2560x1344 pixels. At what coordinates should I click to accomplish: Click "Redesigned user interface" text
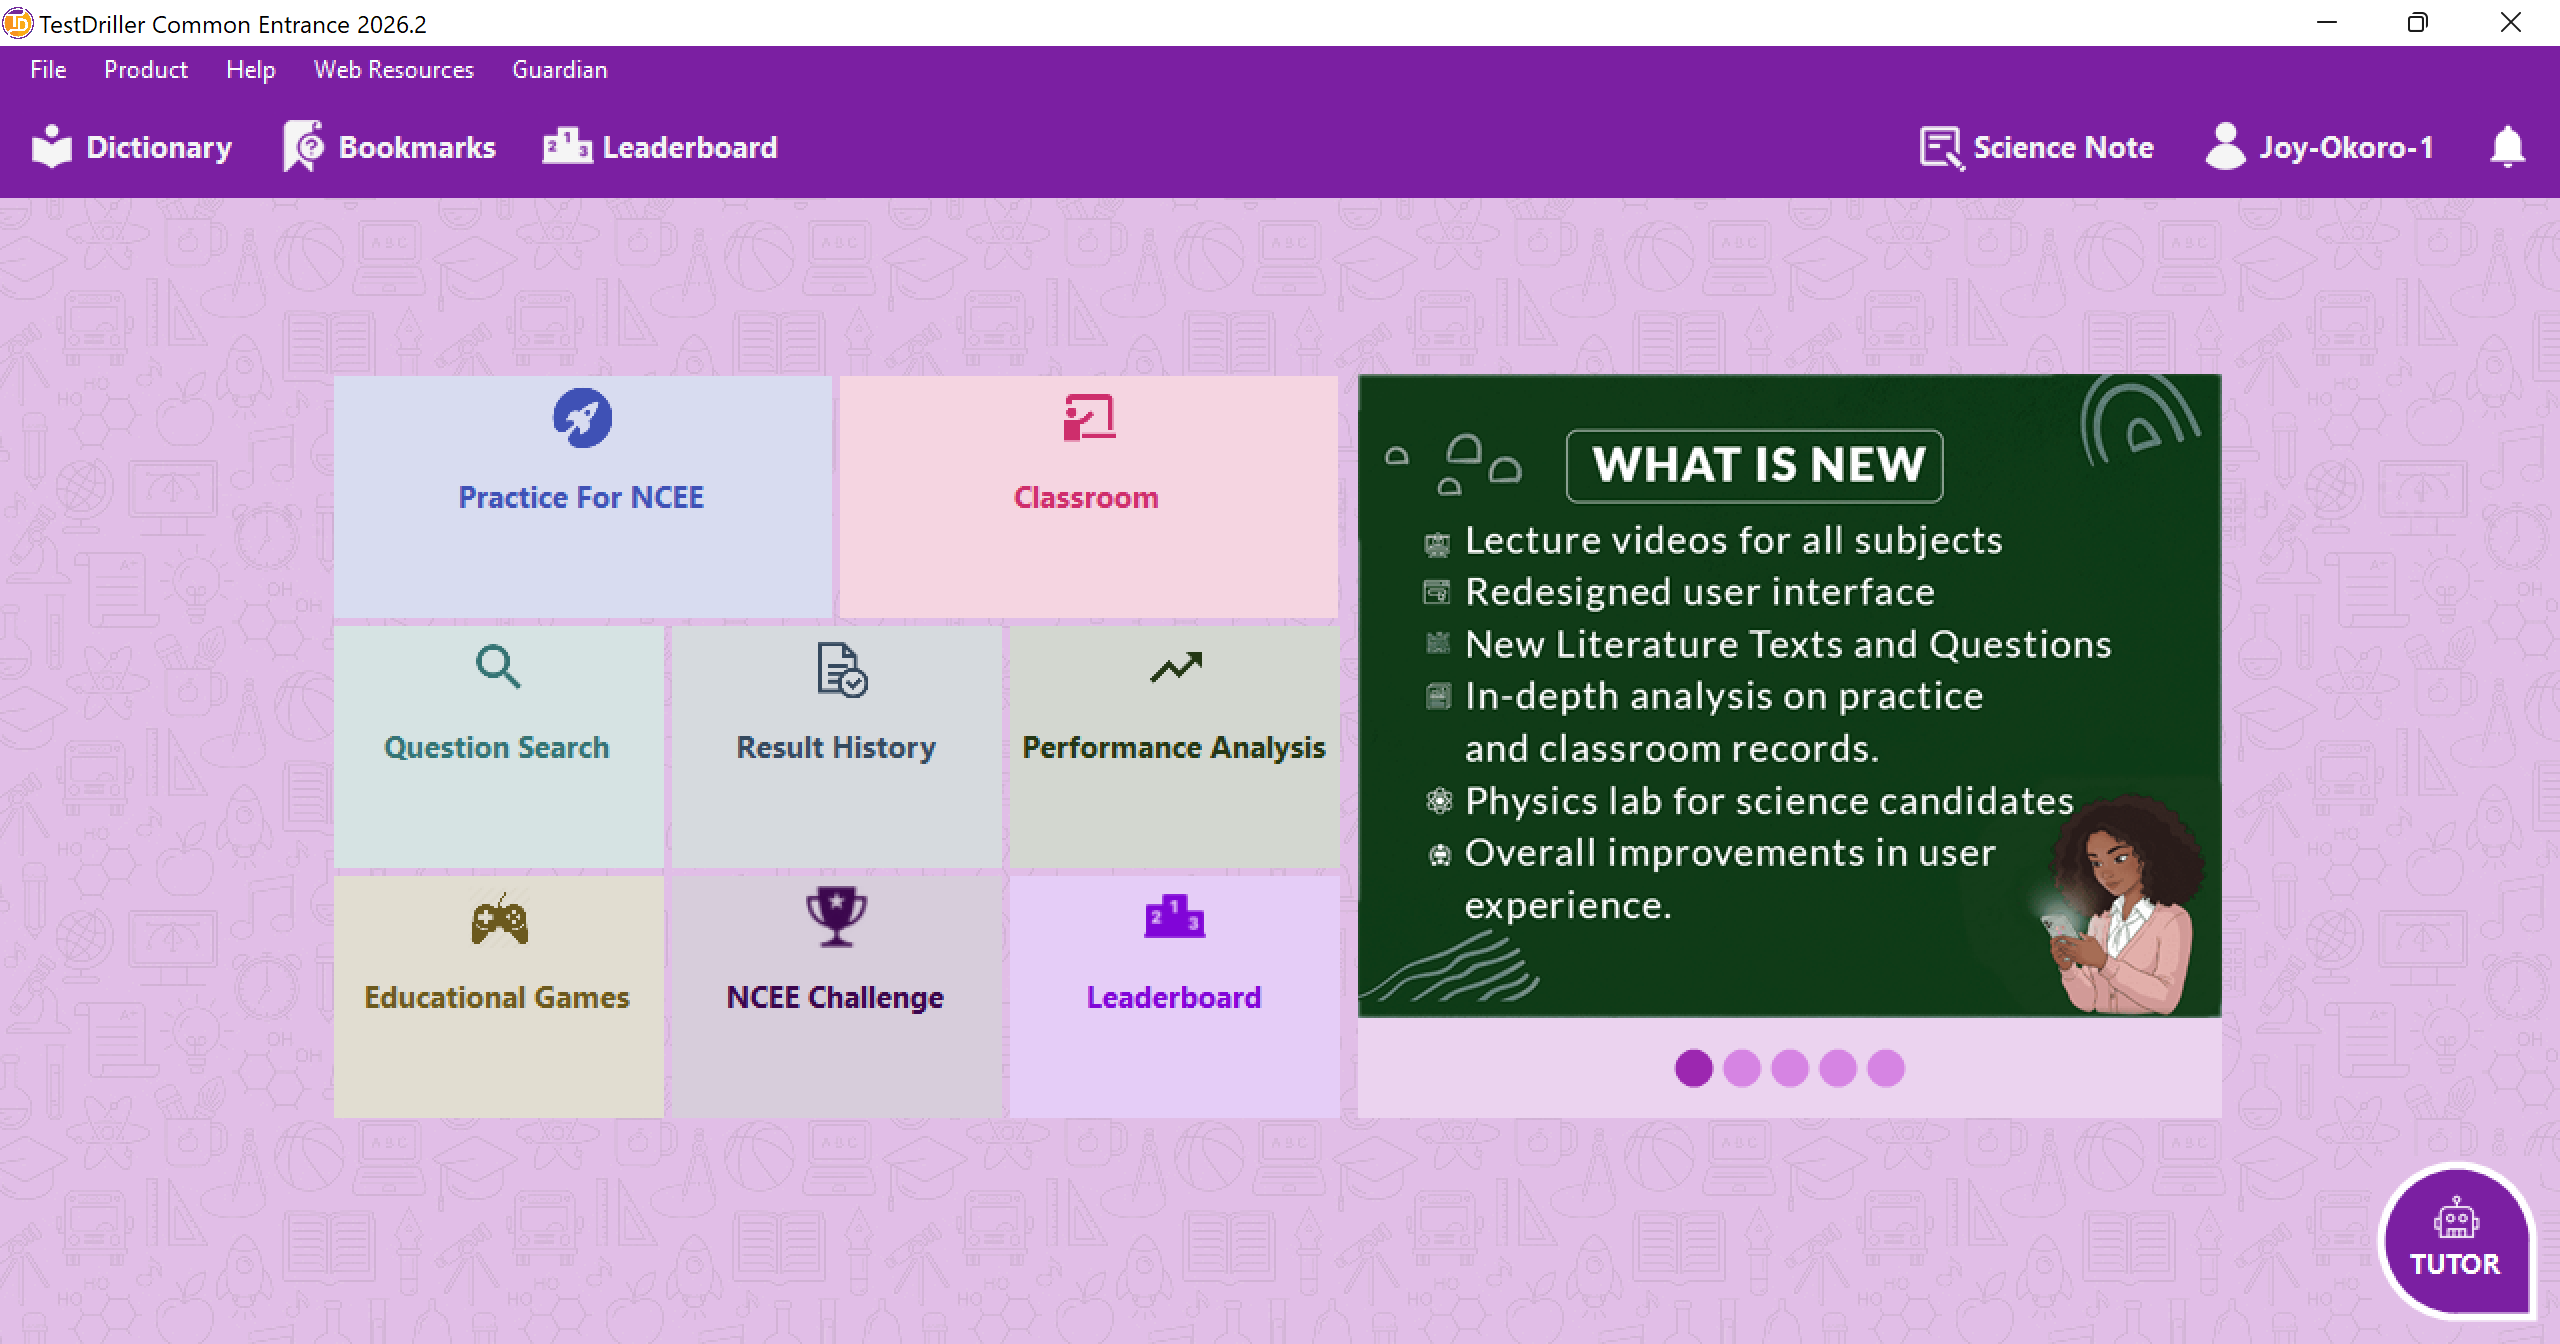click(x=1700, y=592)
